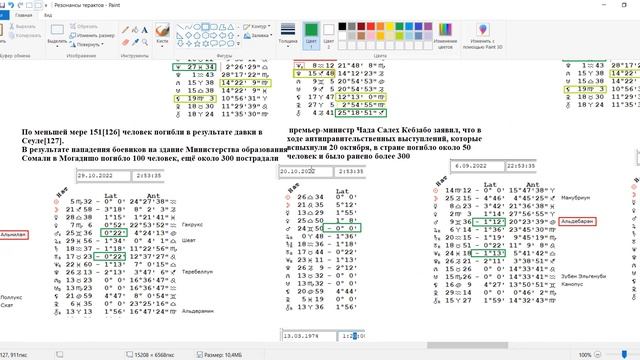Viewport: 640px width, 360px height.
Task: Choose the Down arrow shape
Action: click(180, 44)
